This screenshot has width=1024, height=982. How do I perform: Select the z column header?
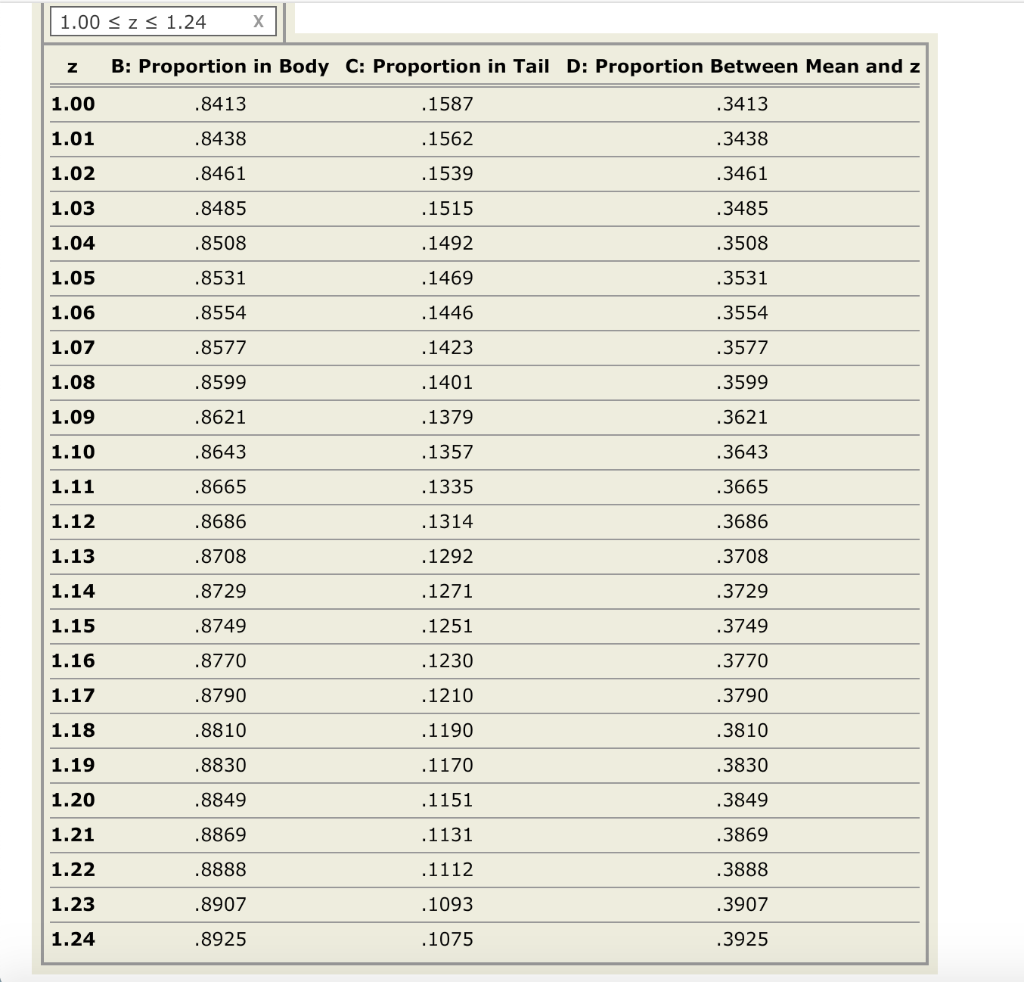[70, 67]
